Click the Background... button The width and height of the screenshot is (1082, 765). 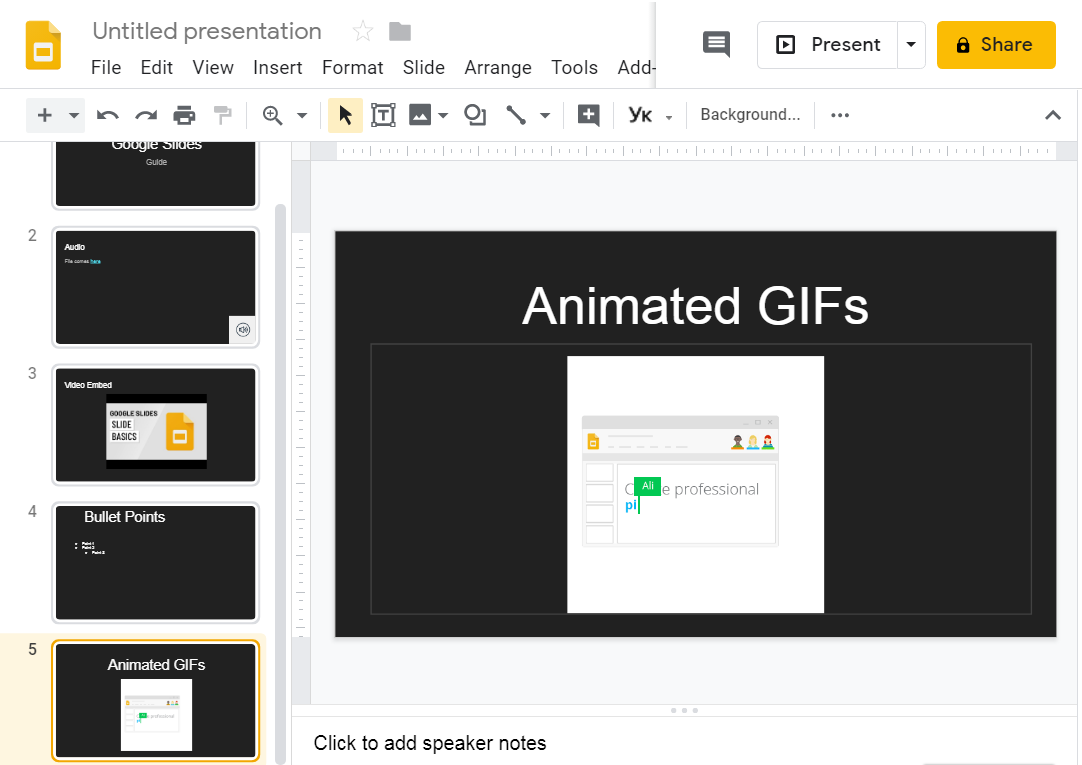click(x=750, y=115)
